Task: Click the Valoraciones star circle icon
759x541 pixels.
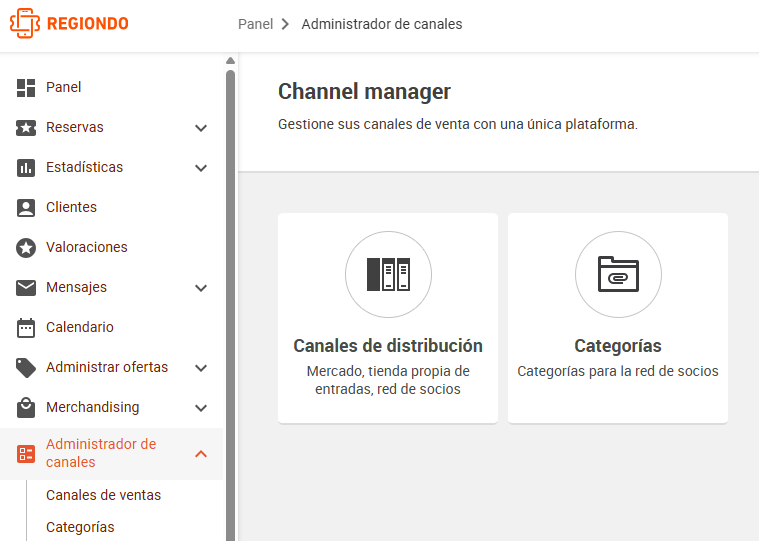Action: pos(26,248)
